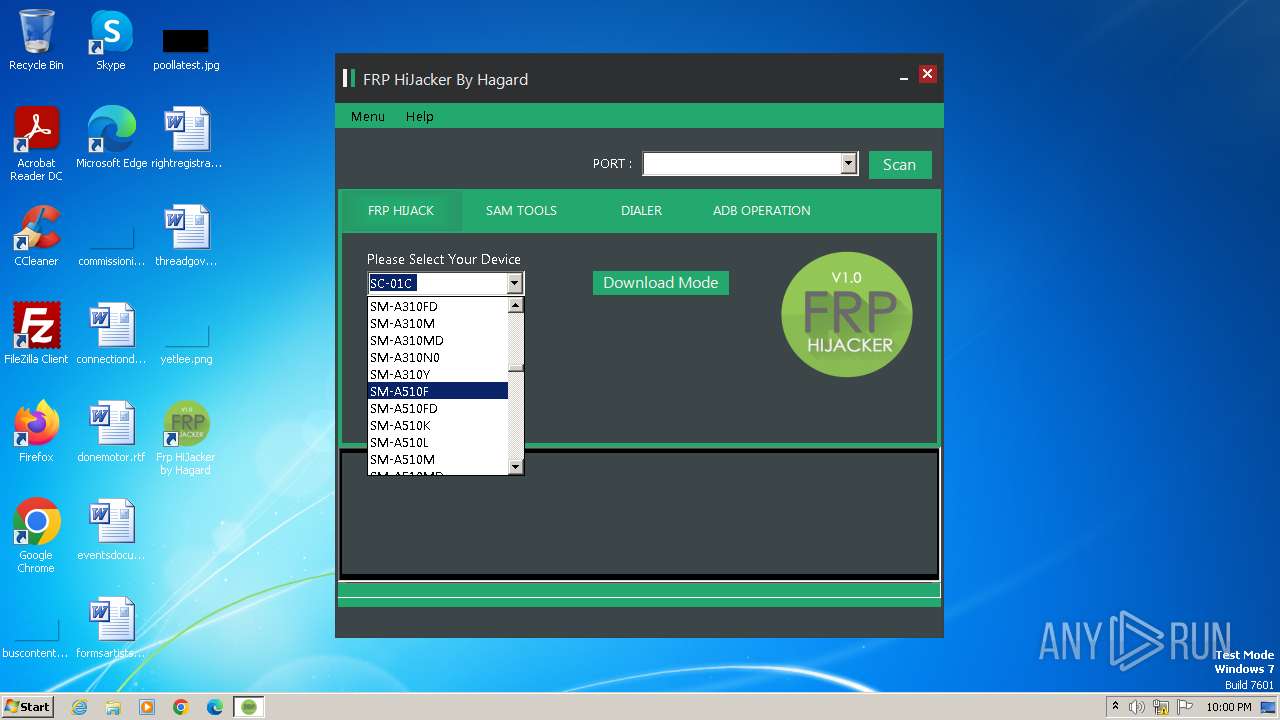Select SM-A310Y from device list
This screenshot has height=720, width=1280.
[438, 374]
